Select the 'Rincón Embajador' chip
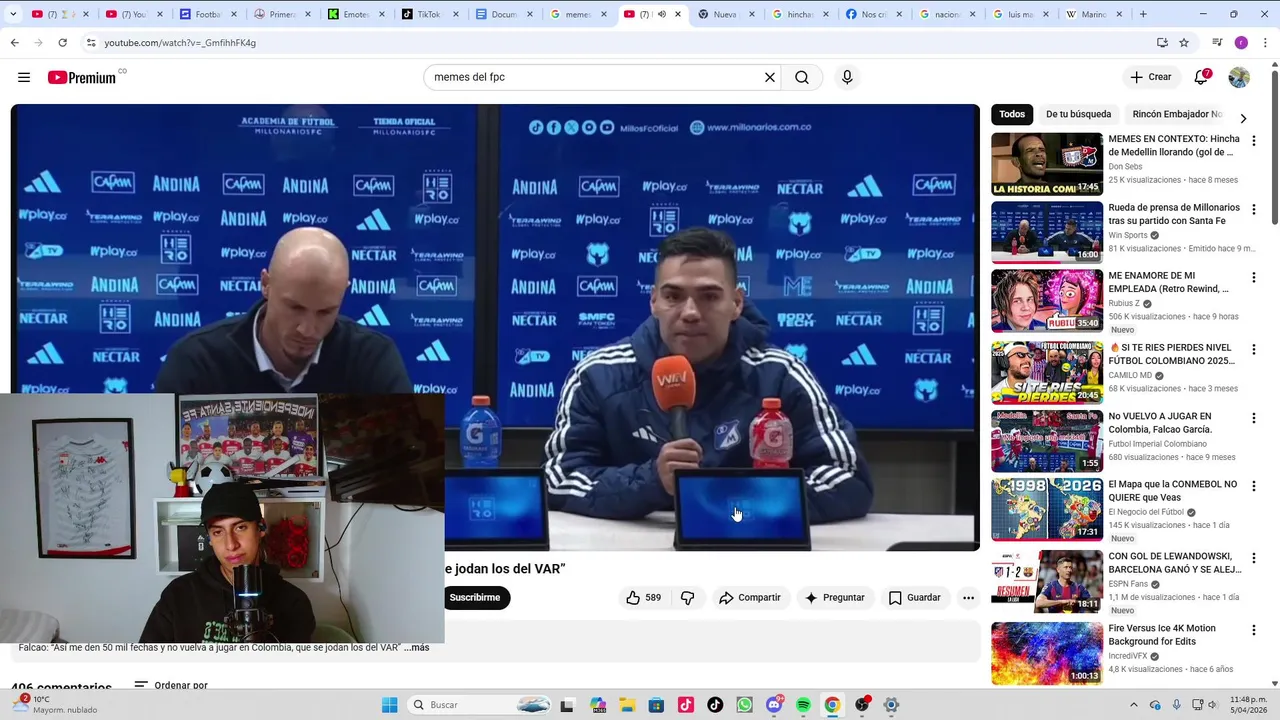Screen dimensions: 1280x720 coord(1178,114)
